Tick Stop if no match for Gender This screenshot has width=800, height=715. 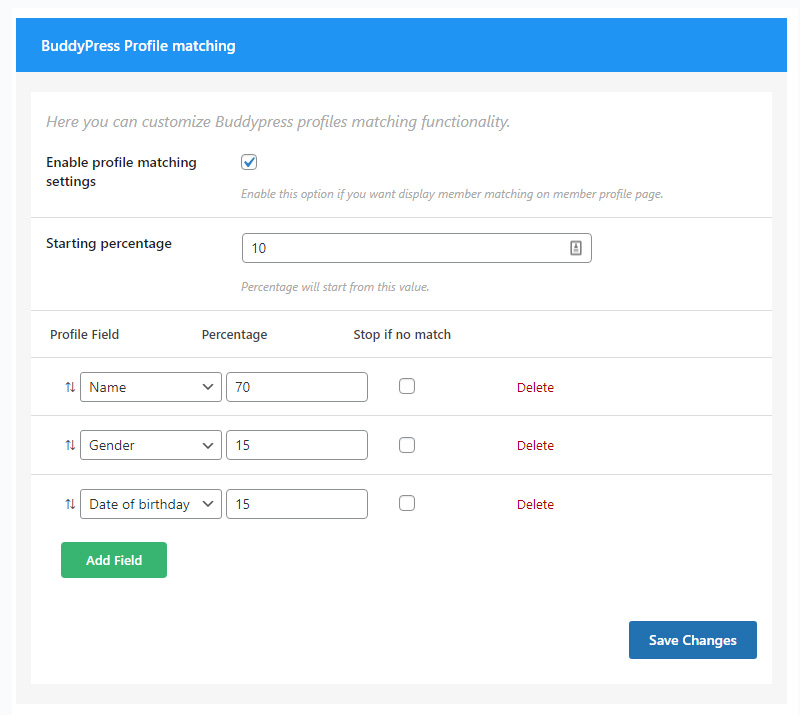click(407, 445)
